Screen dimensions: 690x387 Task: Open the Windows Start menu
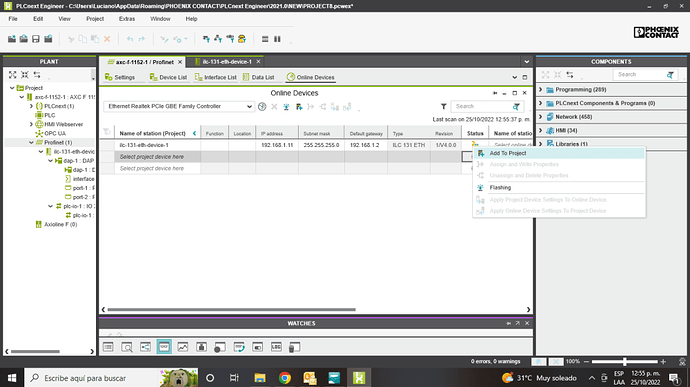[12, 378]
